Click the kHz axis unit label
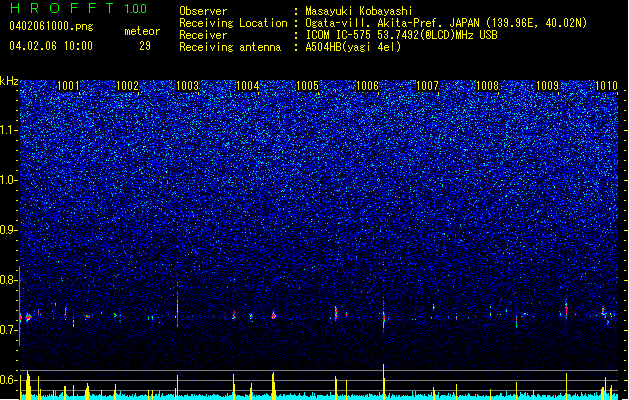The height and width of the screenshot is (400, 629). pyautogui.click(x=9, y=81)
